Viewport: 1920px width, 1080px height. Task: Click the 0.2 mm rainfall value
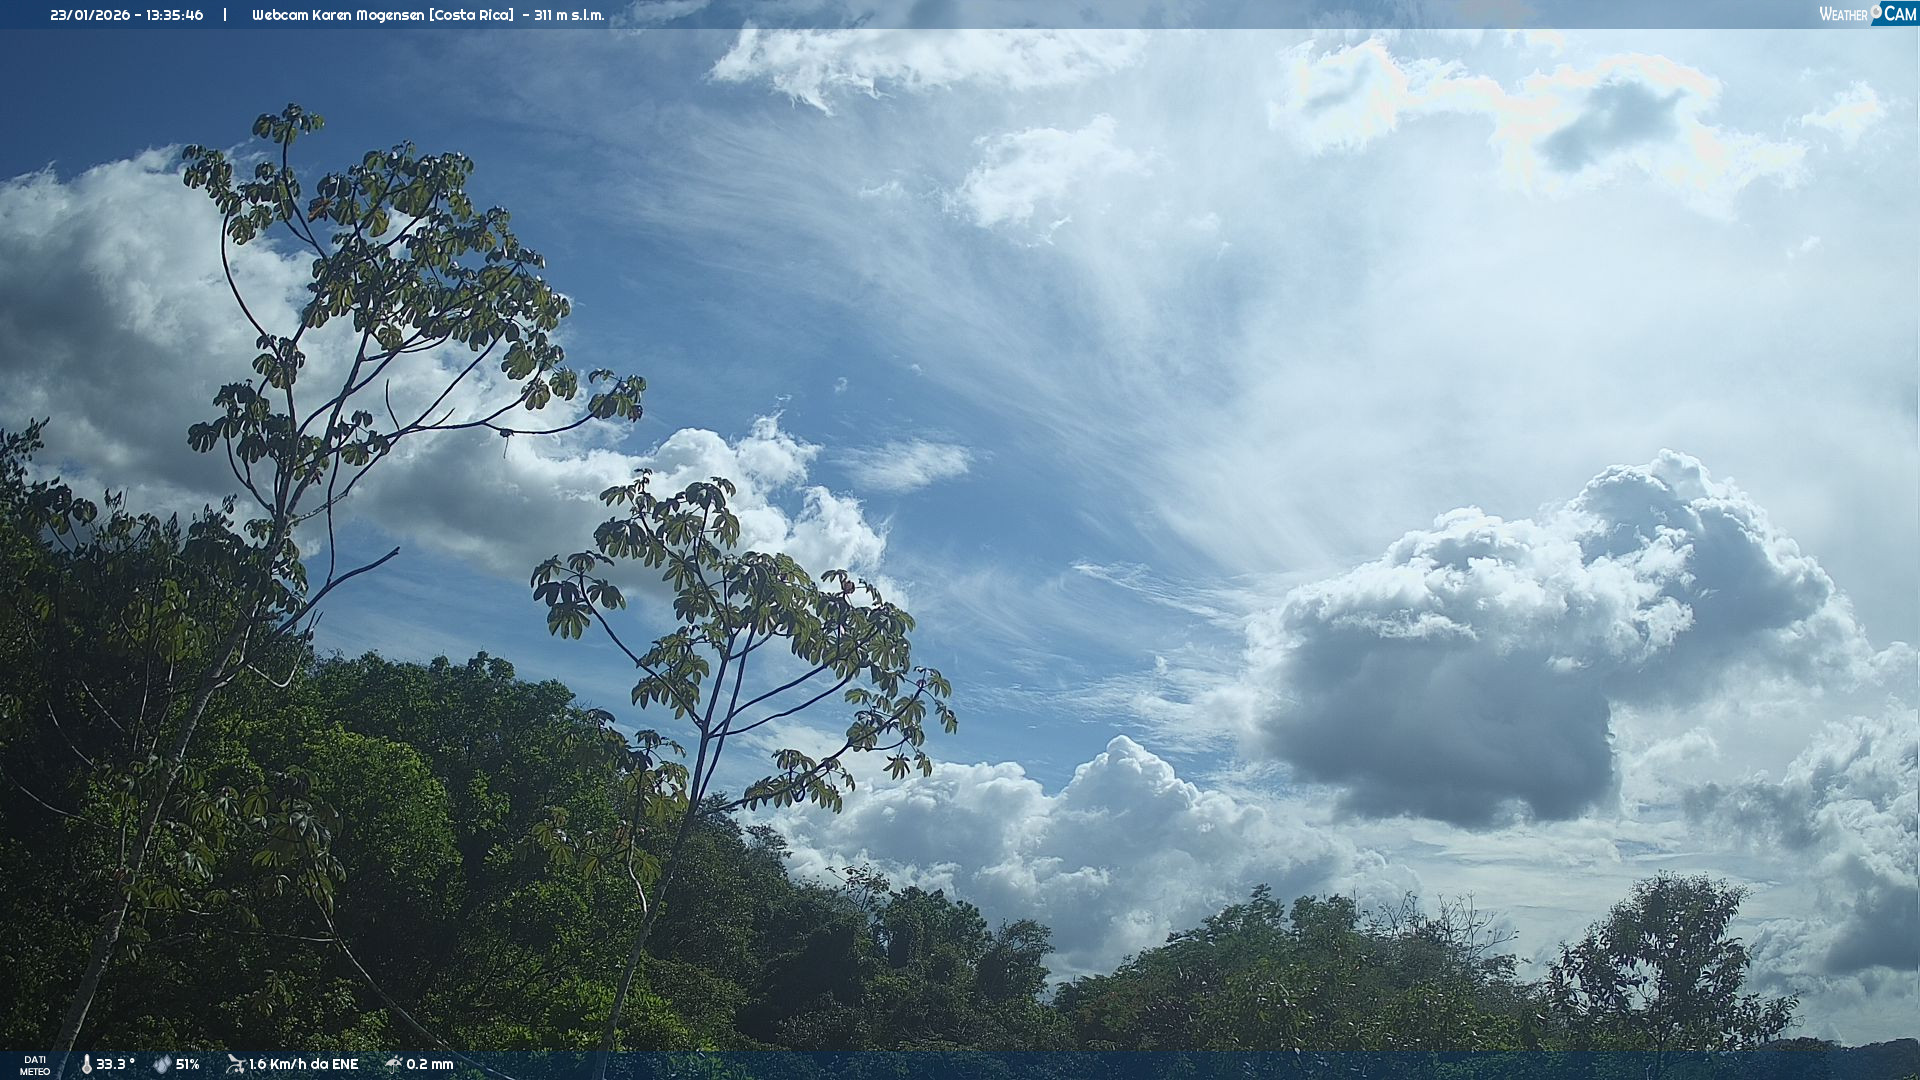tap(430, 1065)
